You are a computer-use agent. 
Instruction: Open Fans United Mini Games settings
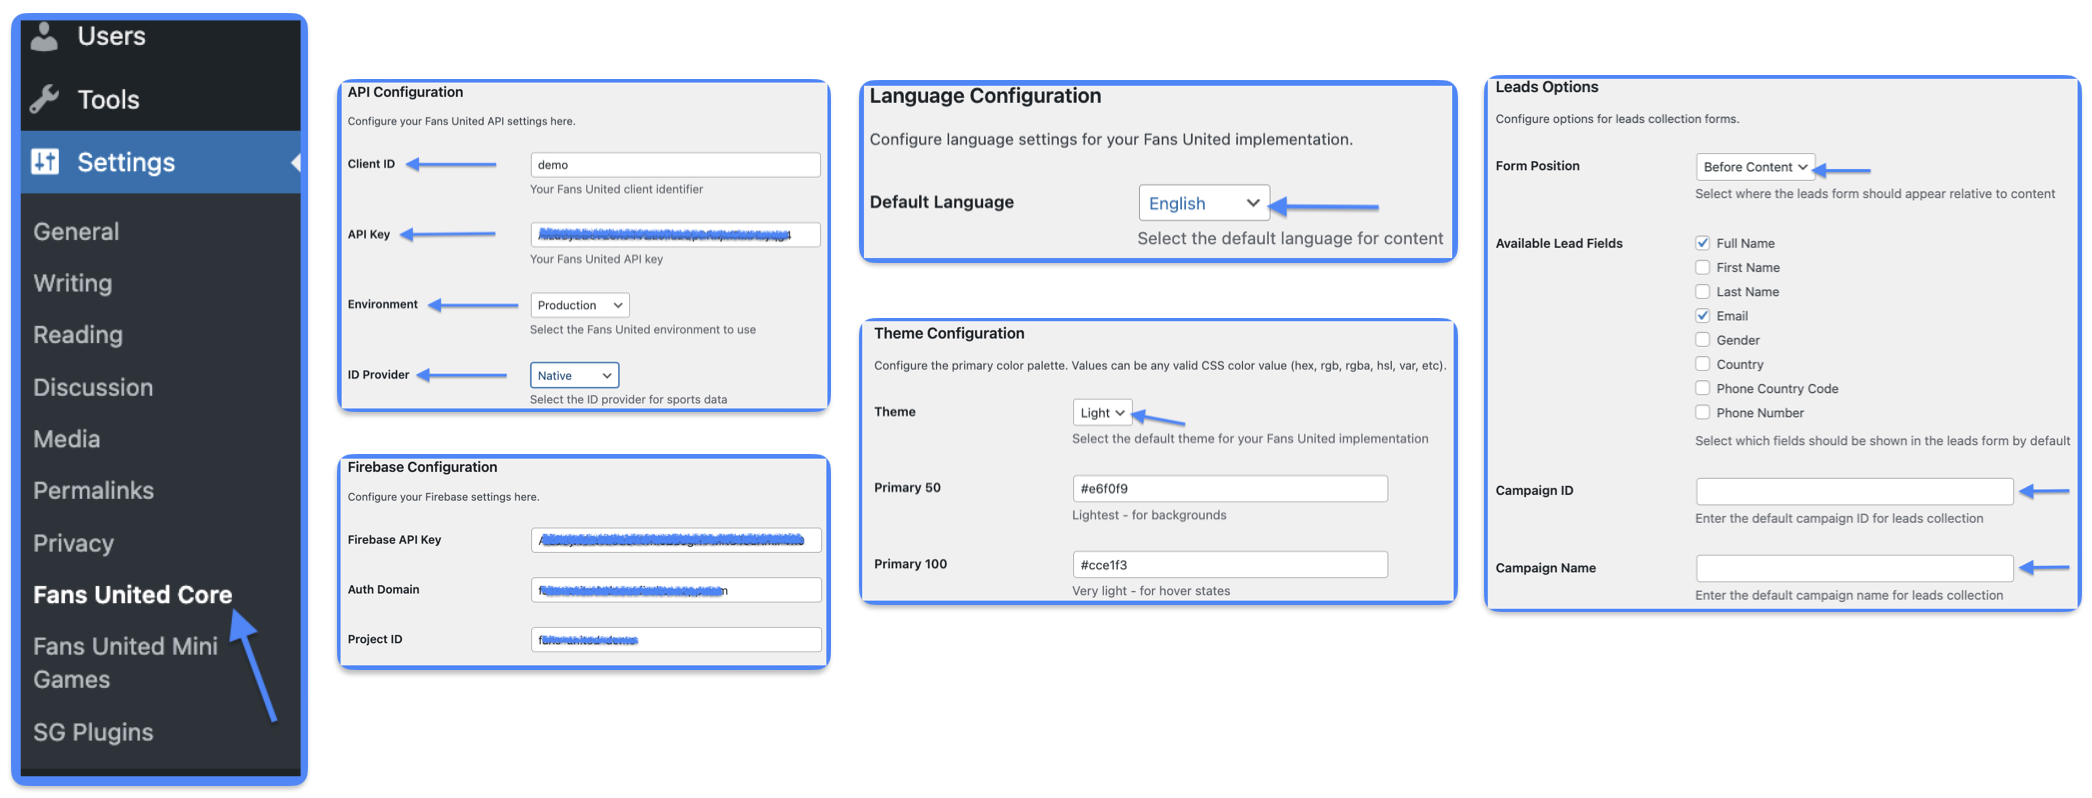(126, 662)
